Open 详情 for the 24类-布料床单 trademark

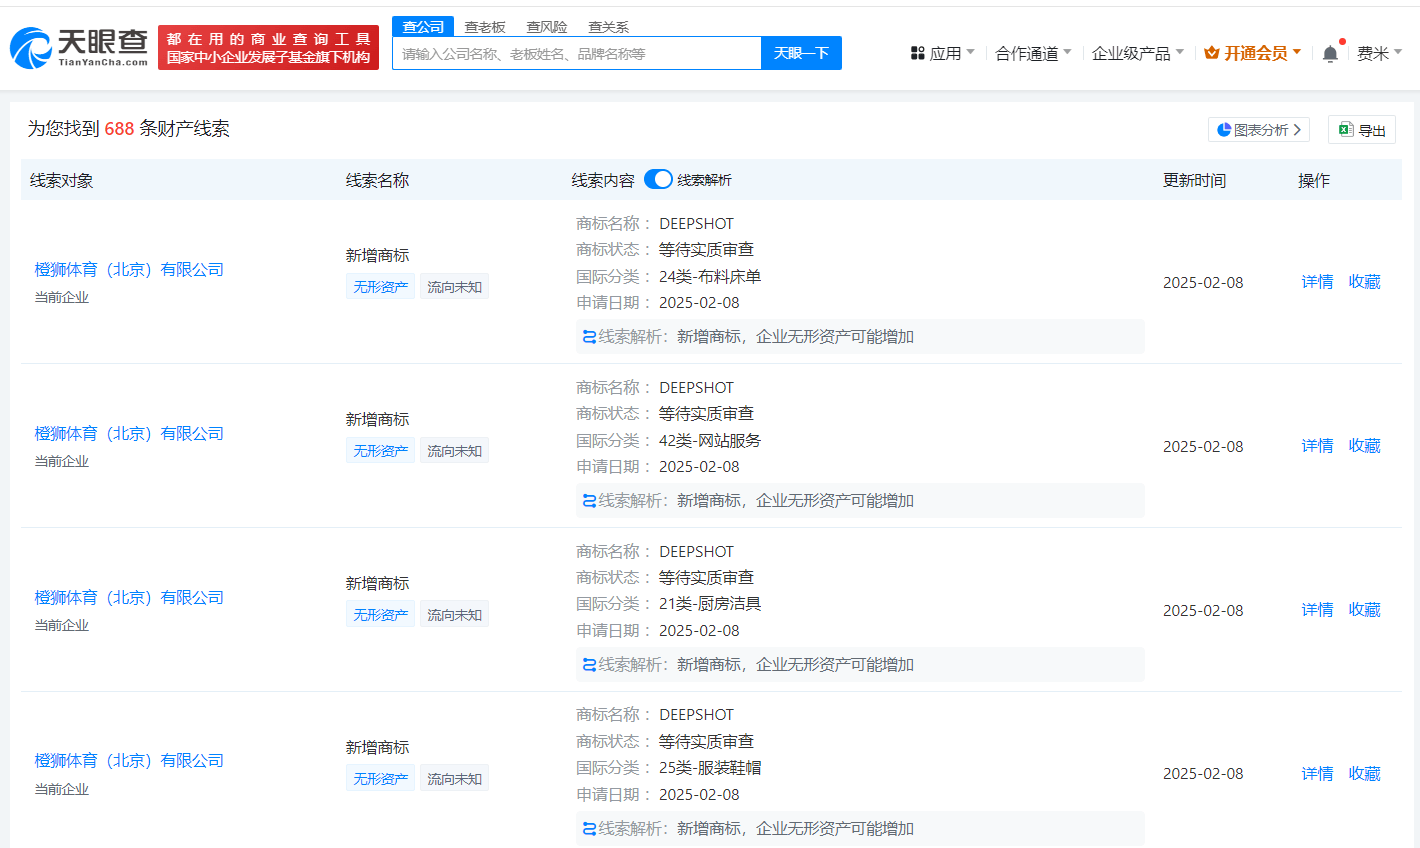pyautogui.click(x=1317, y=282)
